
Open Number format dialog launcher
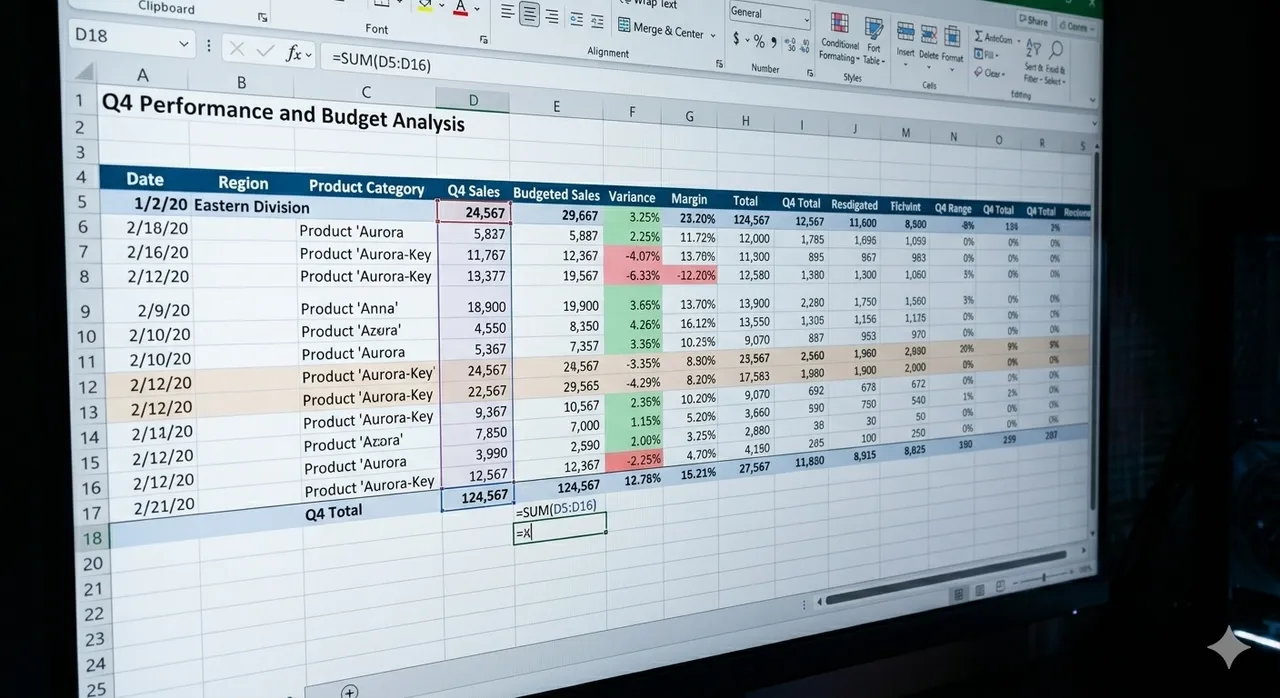click(x=809, y=73)
